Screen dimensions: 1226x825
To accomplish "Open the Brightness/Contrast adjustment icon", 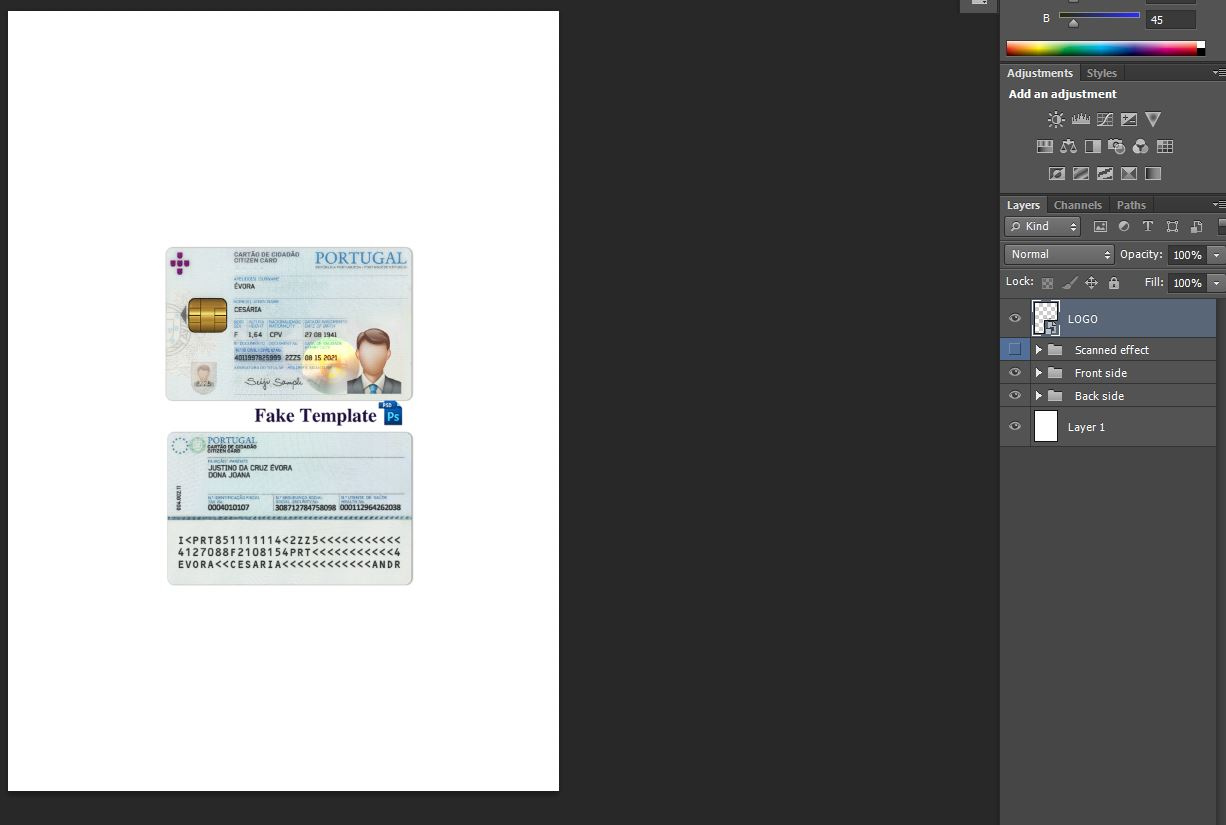I will pyautogui.click(x=1056, y=119).
